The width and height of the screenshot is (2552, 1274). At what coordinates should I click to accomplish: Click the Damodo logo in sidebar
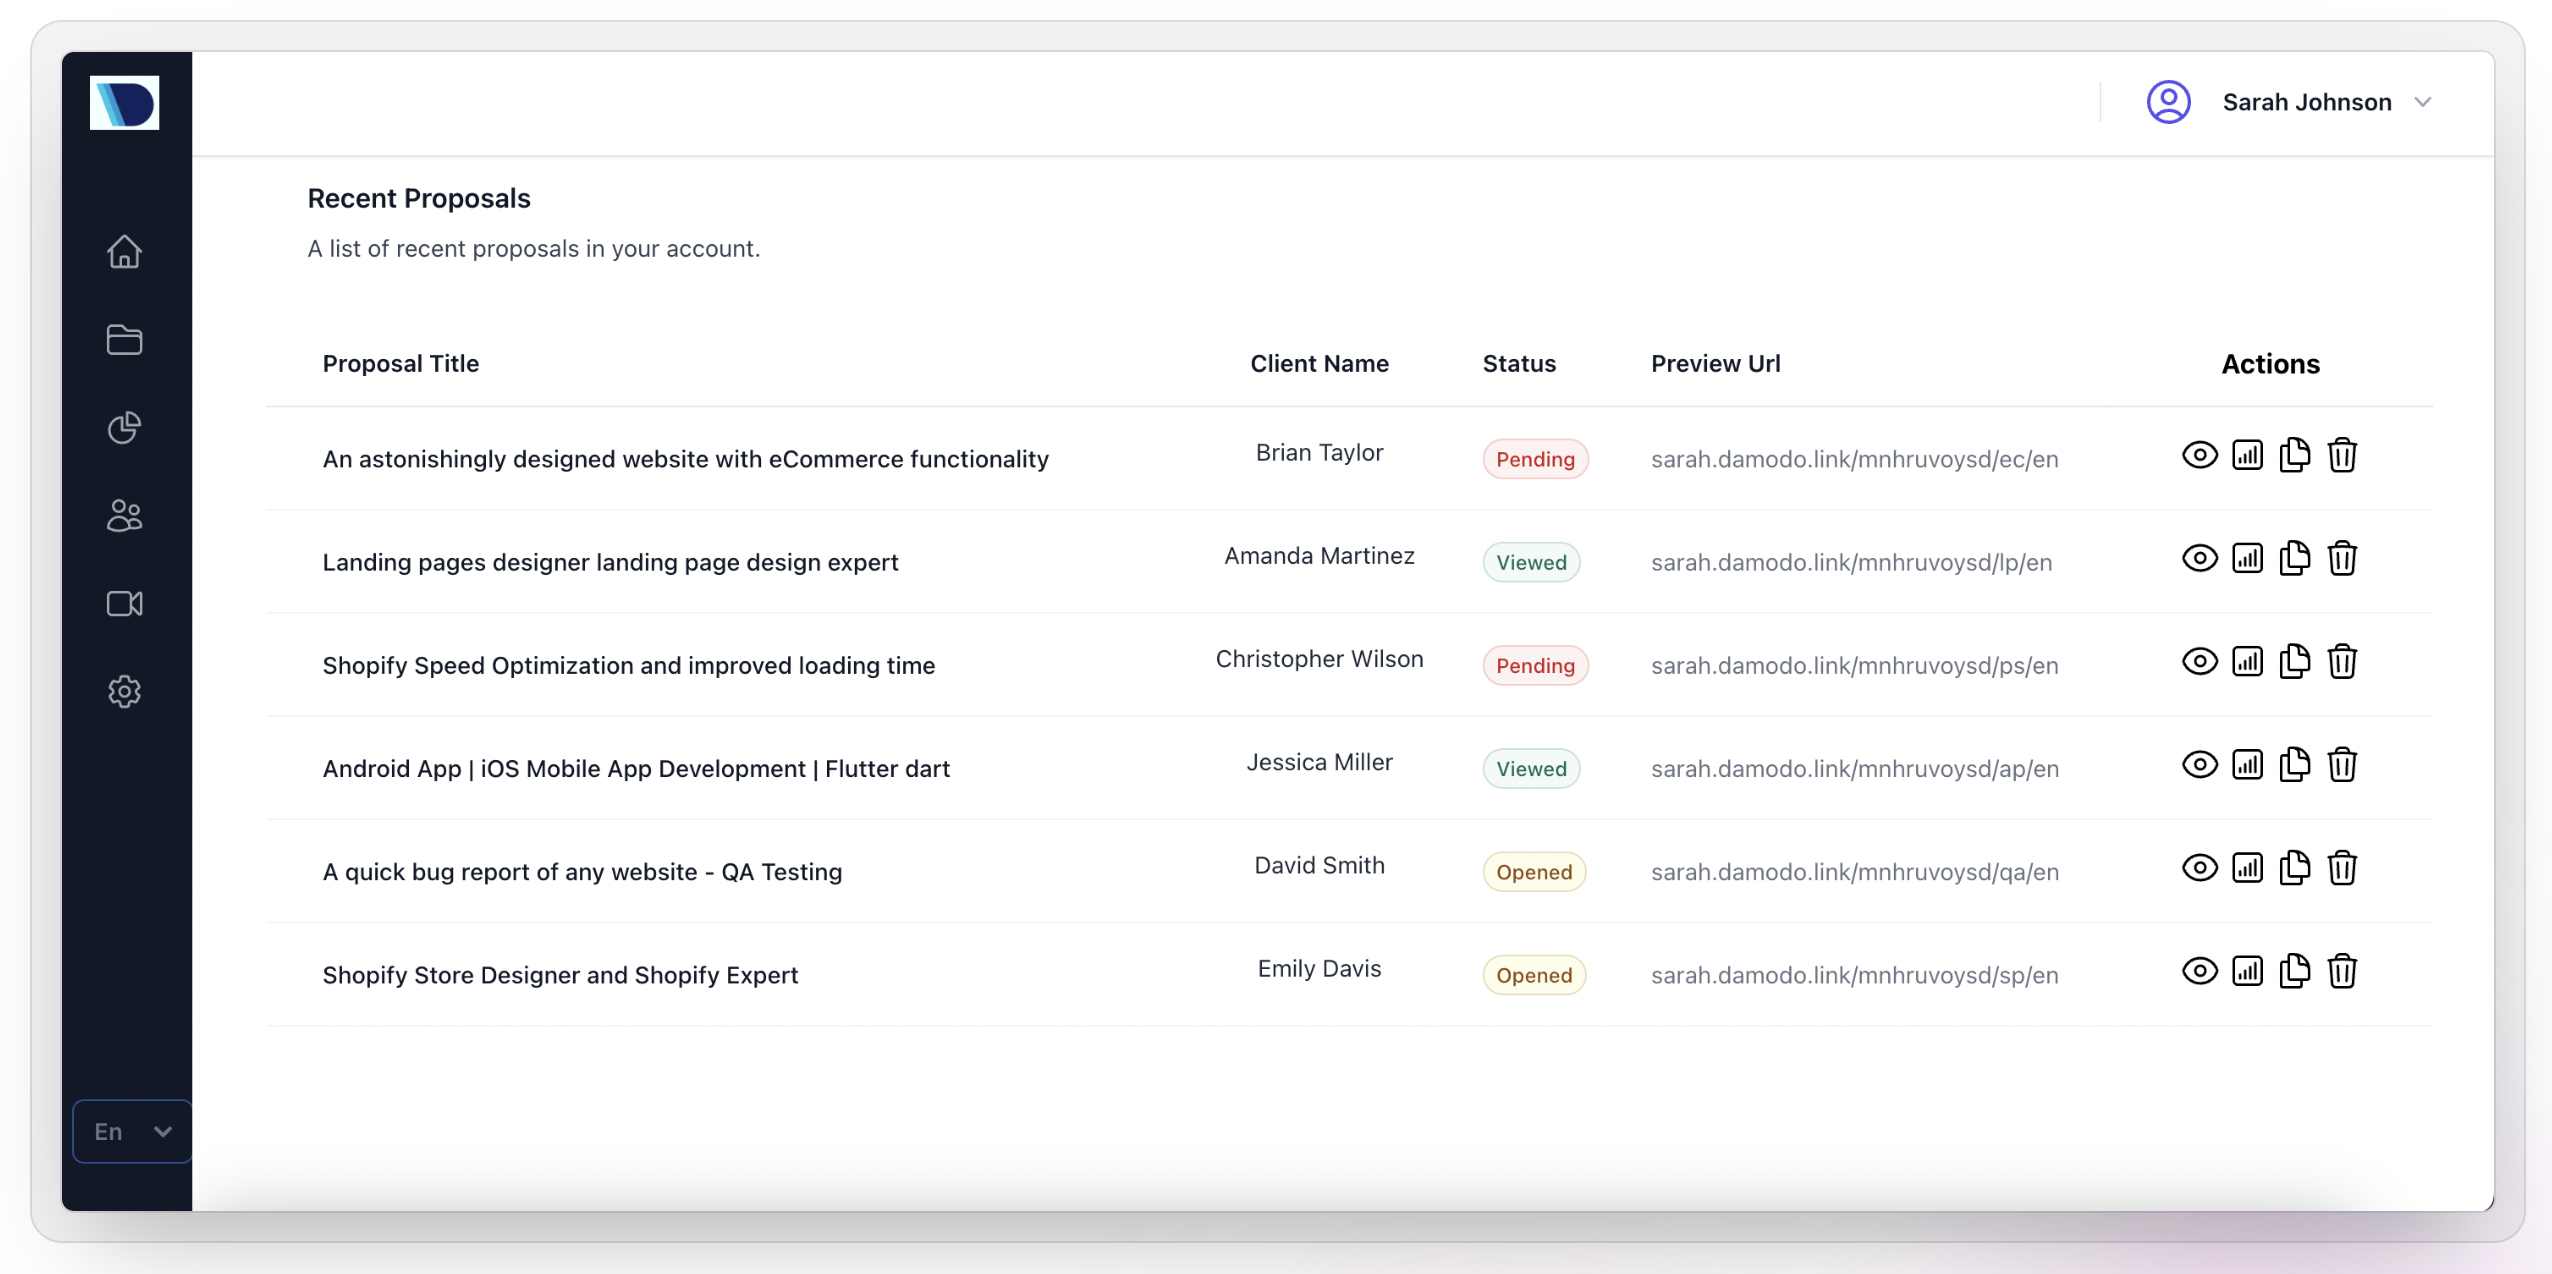coord(124,102)
